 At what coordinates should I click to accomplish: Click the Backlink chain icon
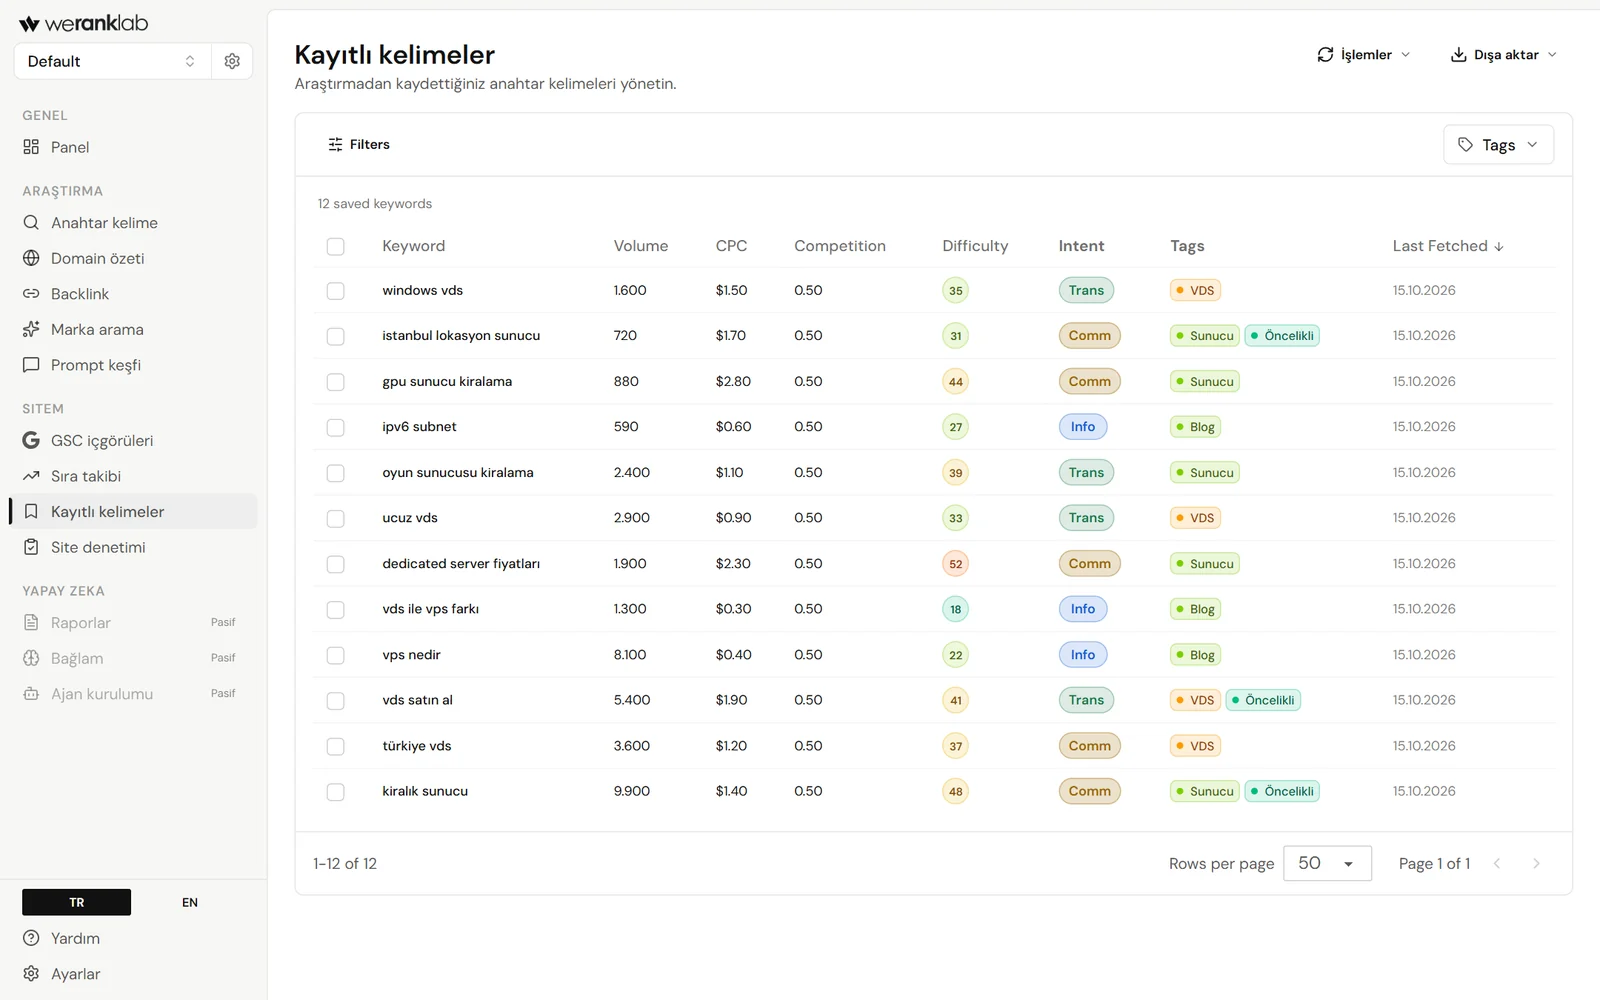coord(31,294)
